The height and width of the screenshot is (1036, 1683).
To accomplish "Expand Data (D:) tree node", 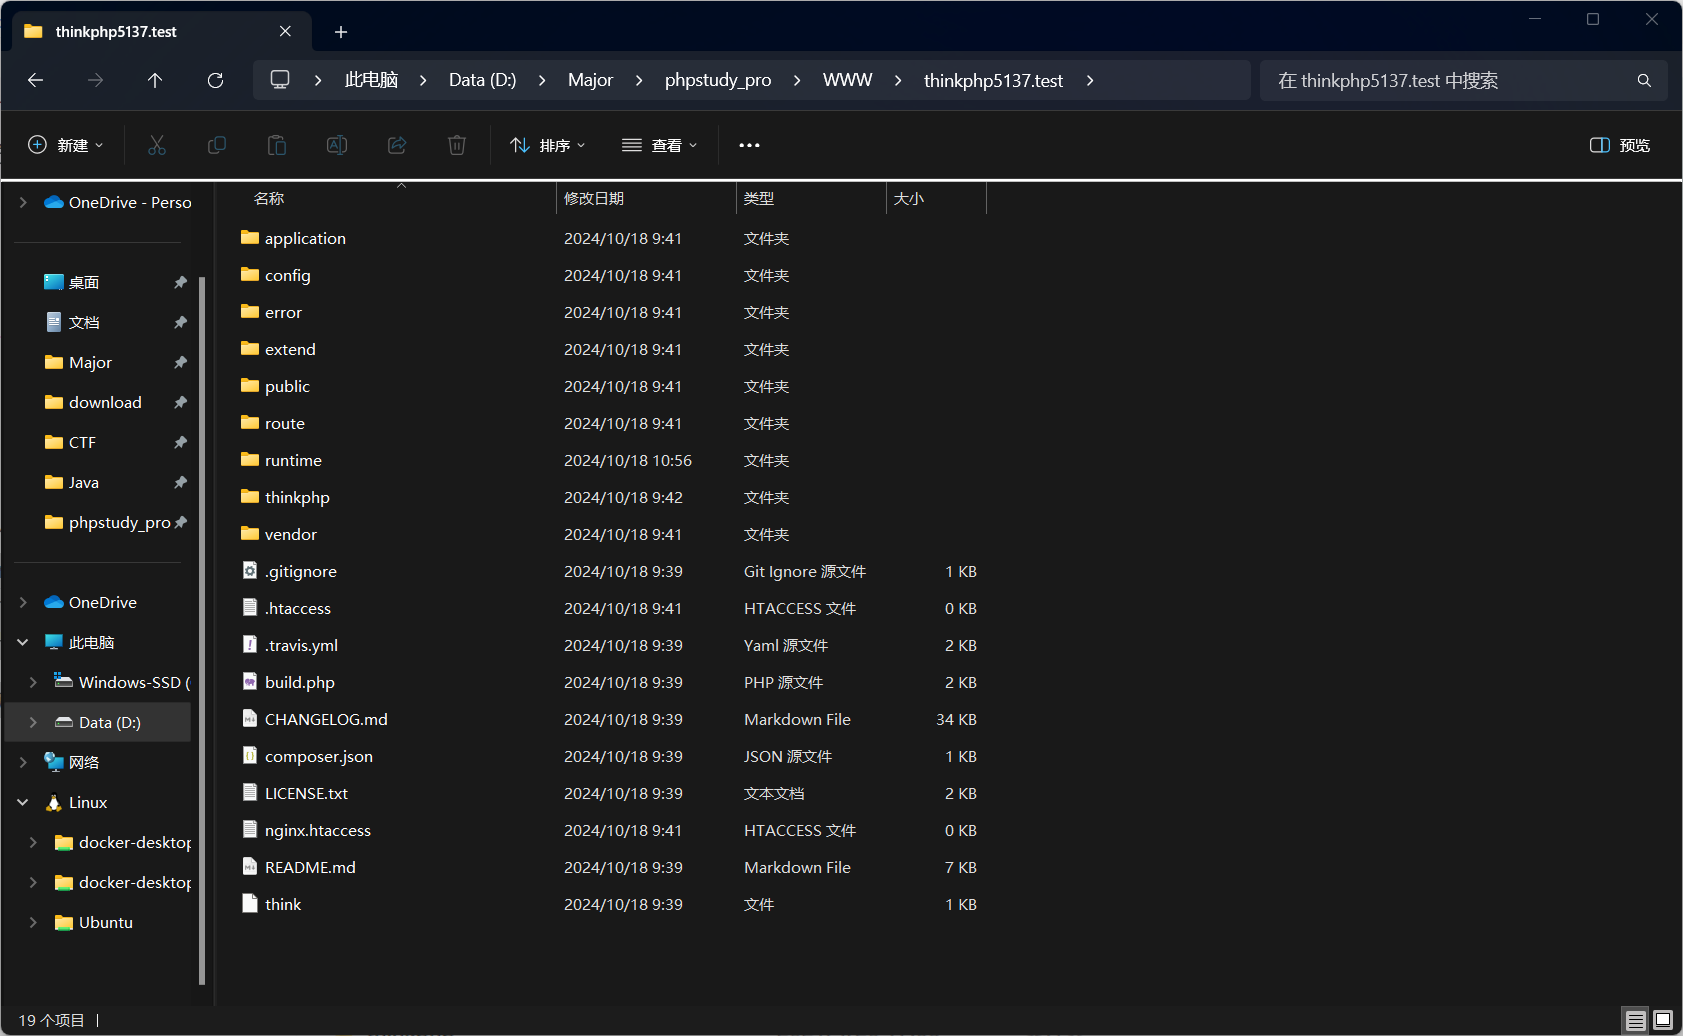I will 33,722.
